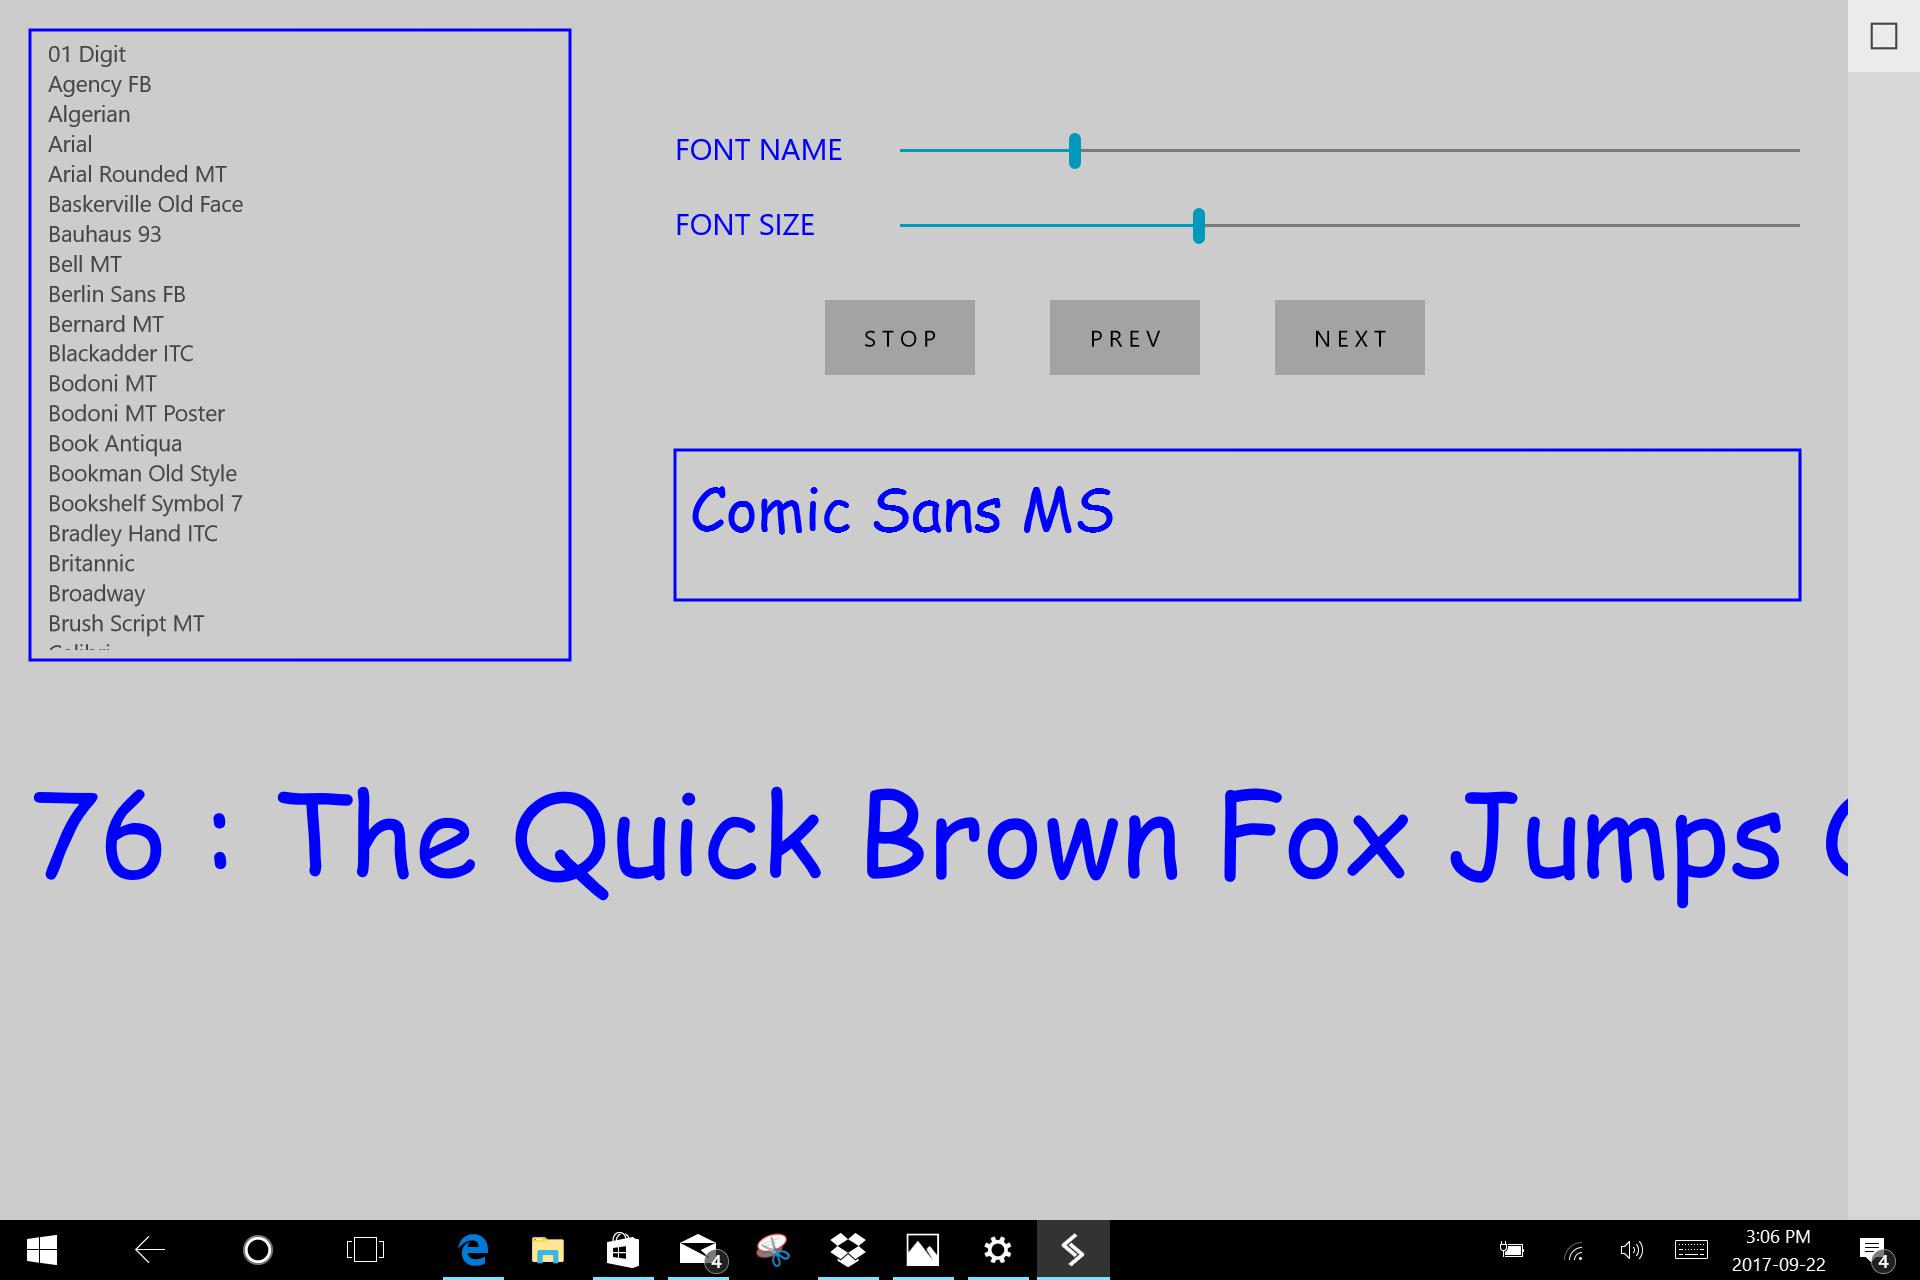This screenshot has width=1920, height=1280.
Task: Select Brush Script MT font
Action: pyautogui.click(x=126, y=623)
